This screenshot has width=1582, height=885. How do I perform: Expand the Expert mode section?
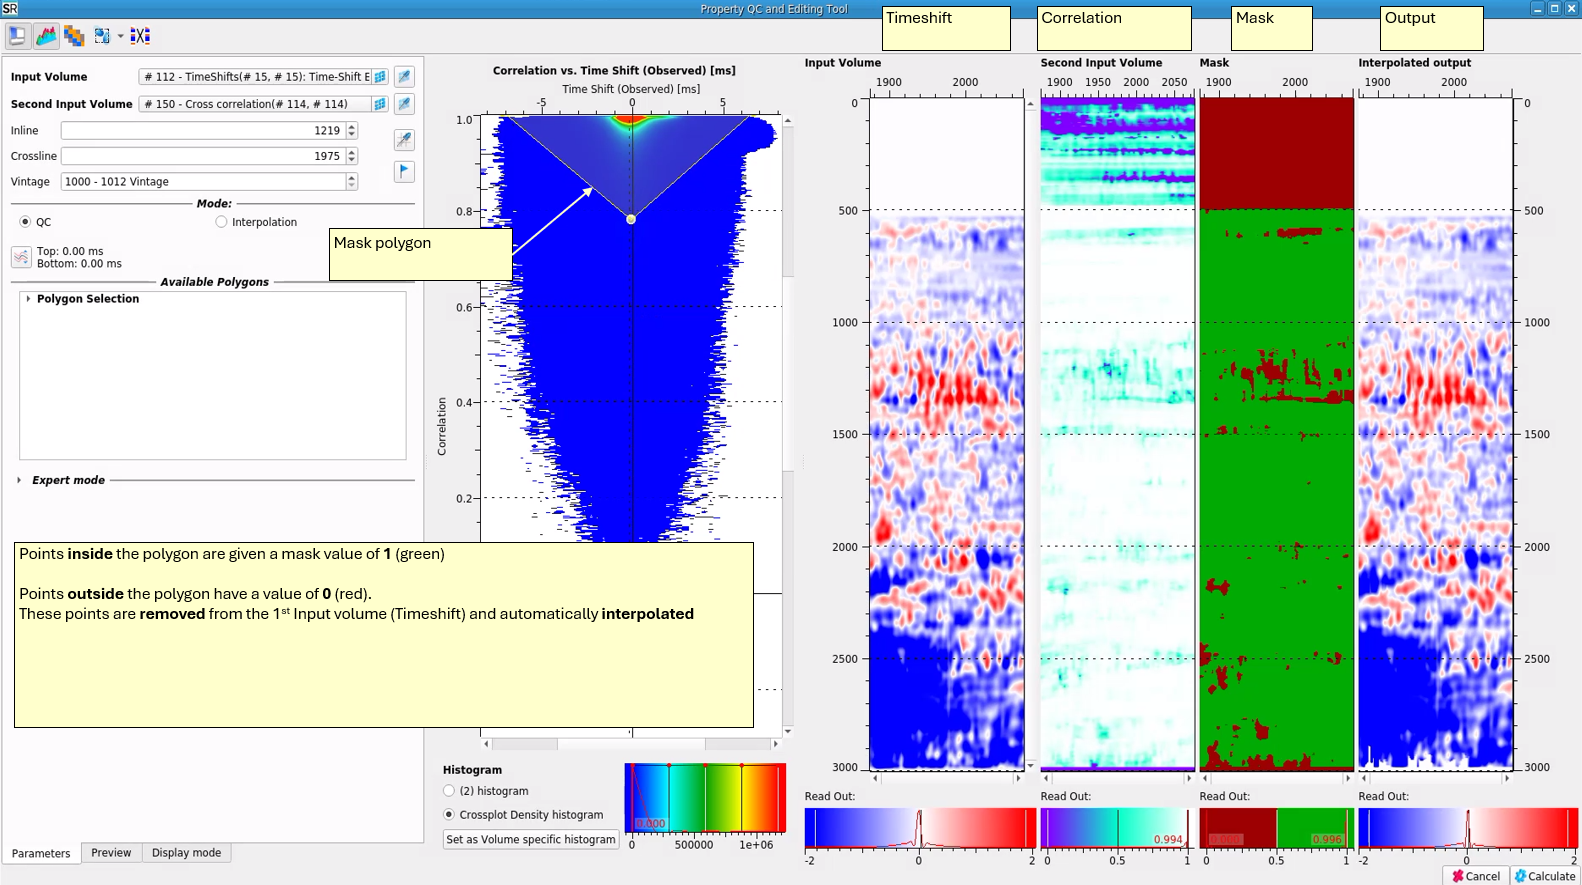(19, 480)
